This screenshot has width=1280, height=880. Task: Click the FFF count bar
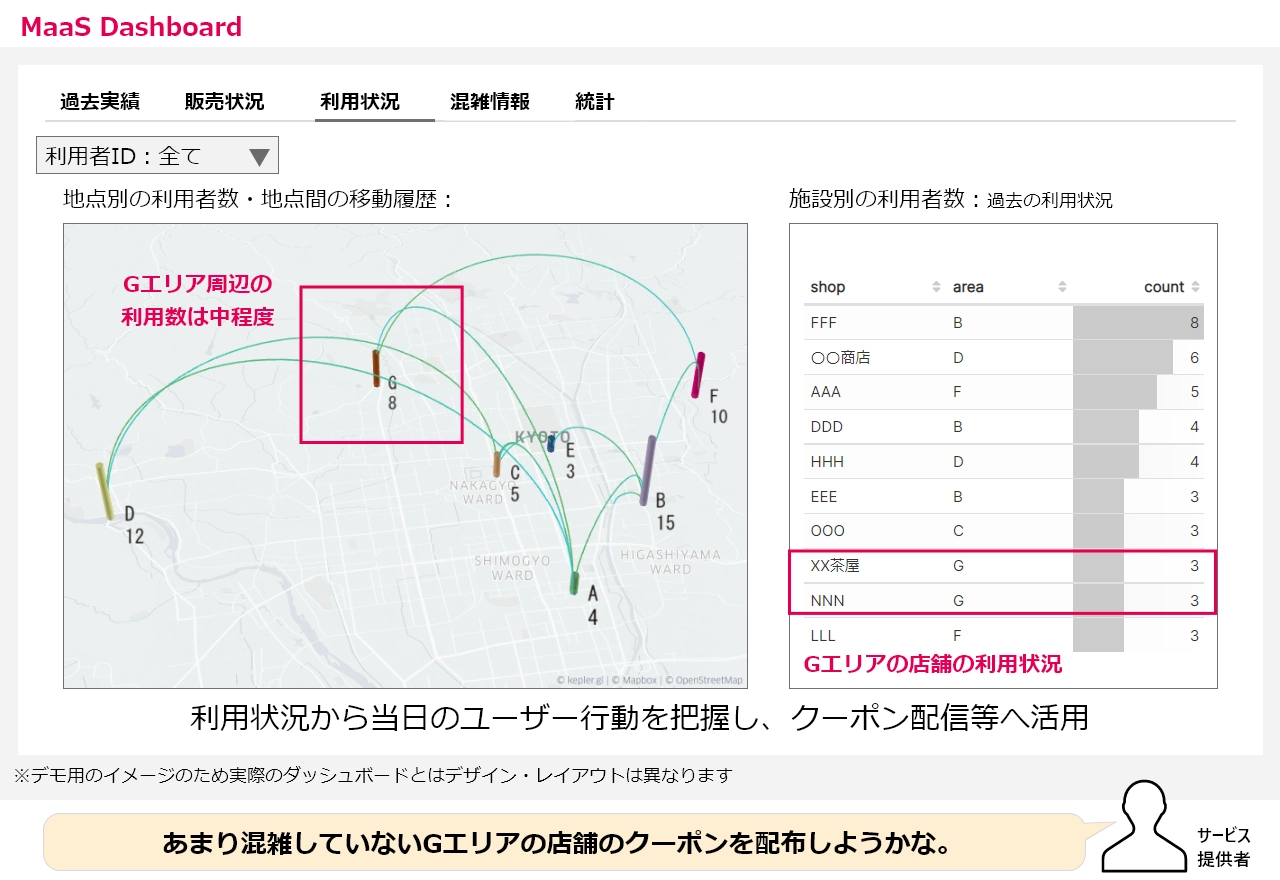[1137, 323]
